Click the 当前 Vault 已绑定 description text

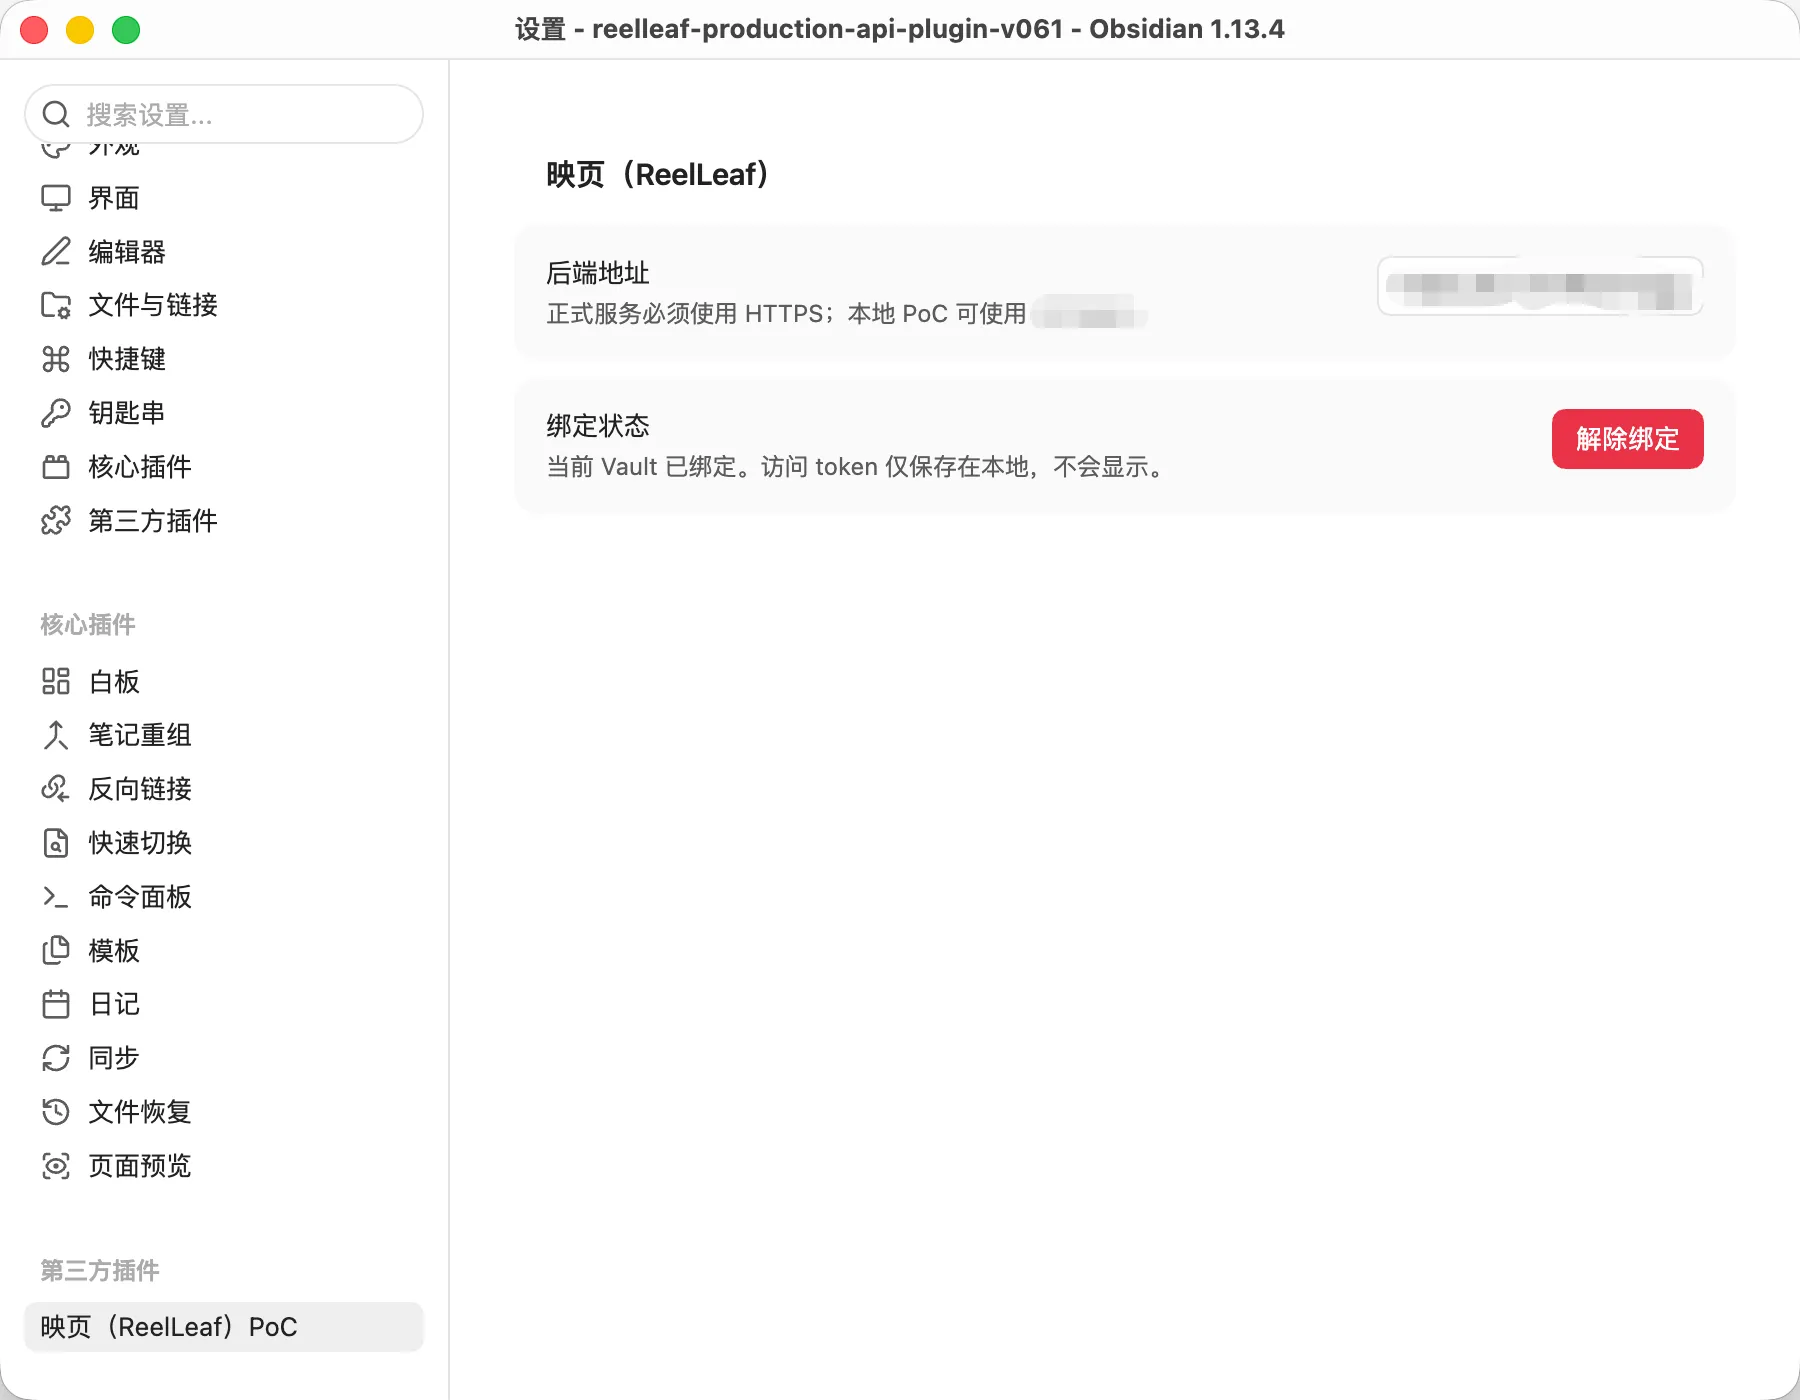[x=856, y=467]
